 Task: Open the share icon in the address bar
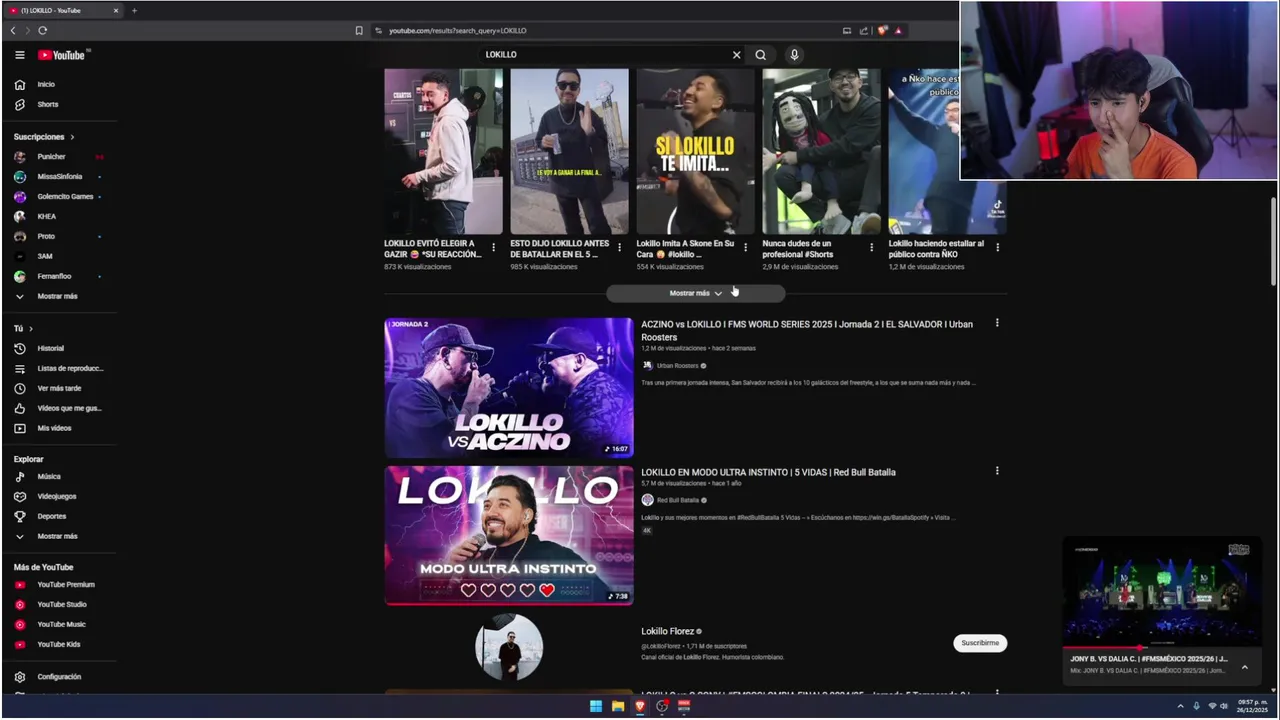click(x=864, y=30)
